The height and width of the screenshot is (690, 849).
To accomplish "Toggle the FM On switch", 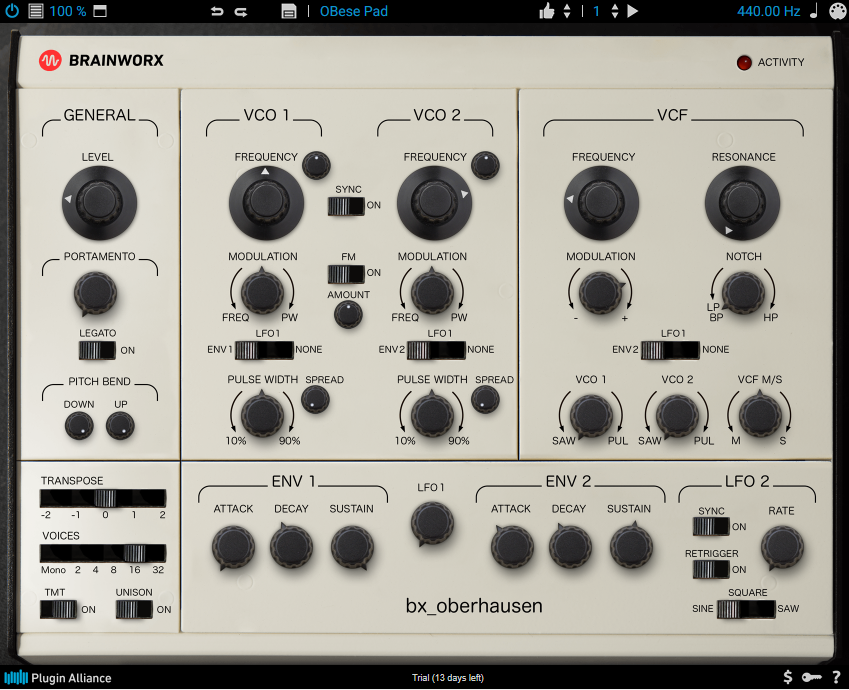I will (x=346, y=274).
